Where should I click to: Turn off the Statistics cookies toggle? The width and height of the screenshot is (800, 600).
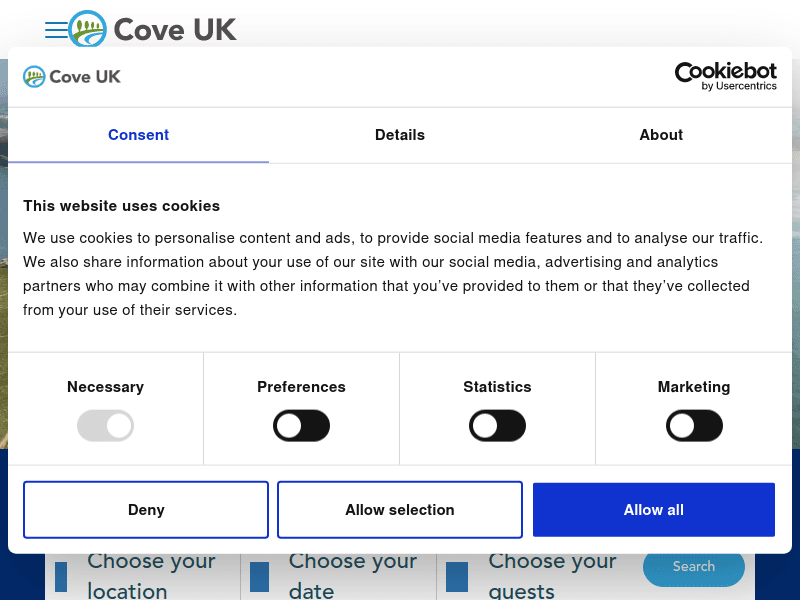497,425
